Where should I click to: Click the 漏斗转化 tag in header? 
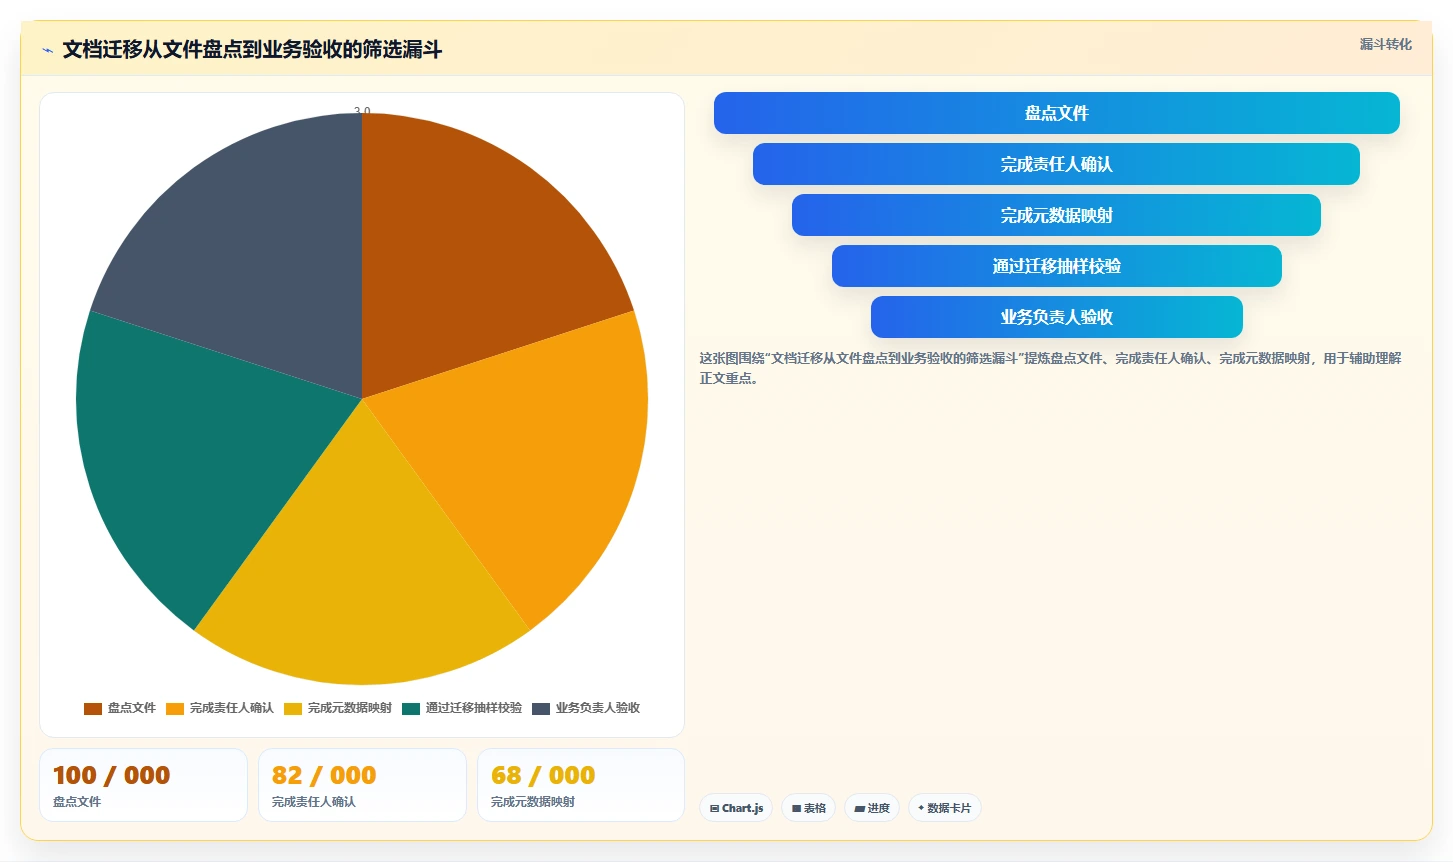(1385, 44)
